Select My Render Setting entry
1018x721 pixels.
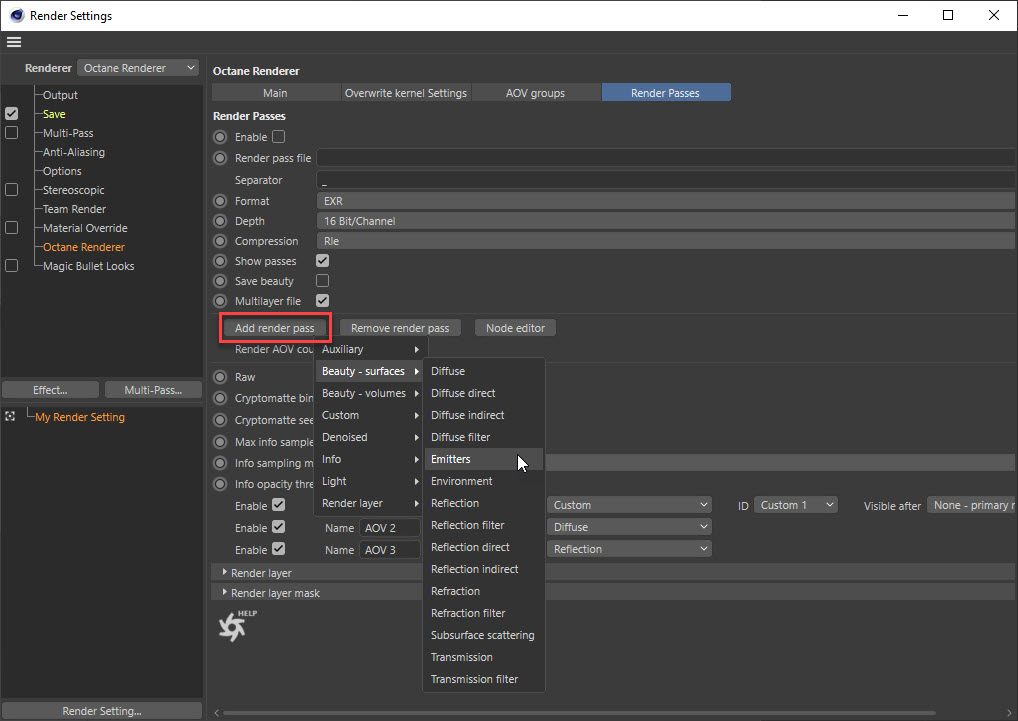pyautogui.click(x=80, y=417)
